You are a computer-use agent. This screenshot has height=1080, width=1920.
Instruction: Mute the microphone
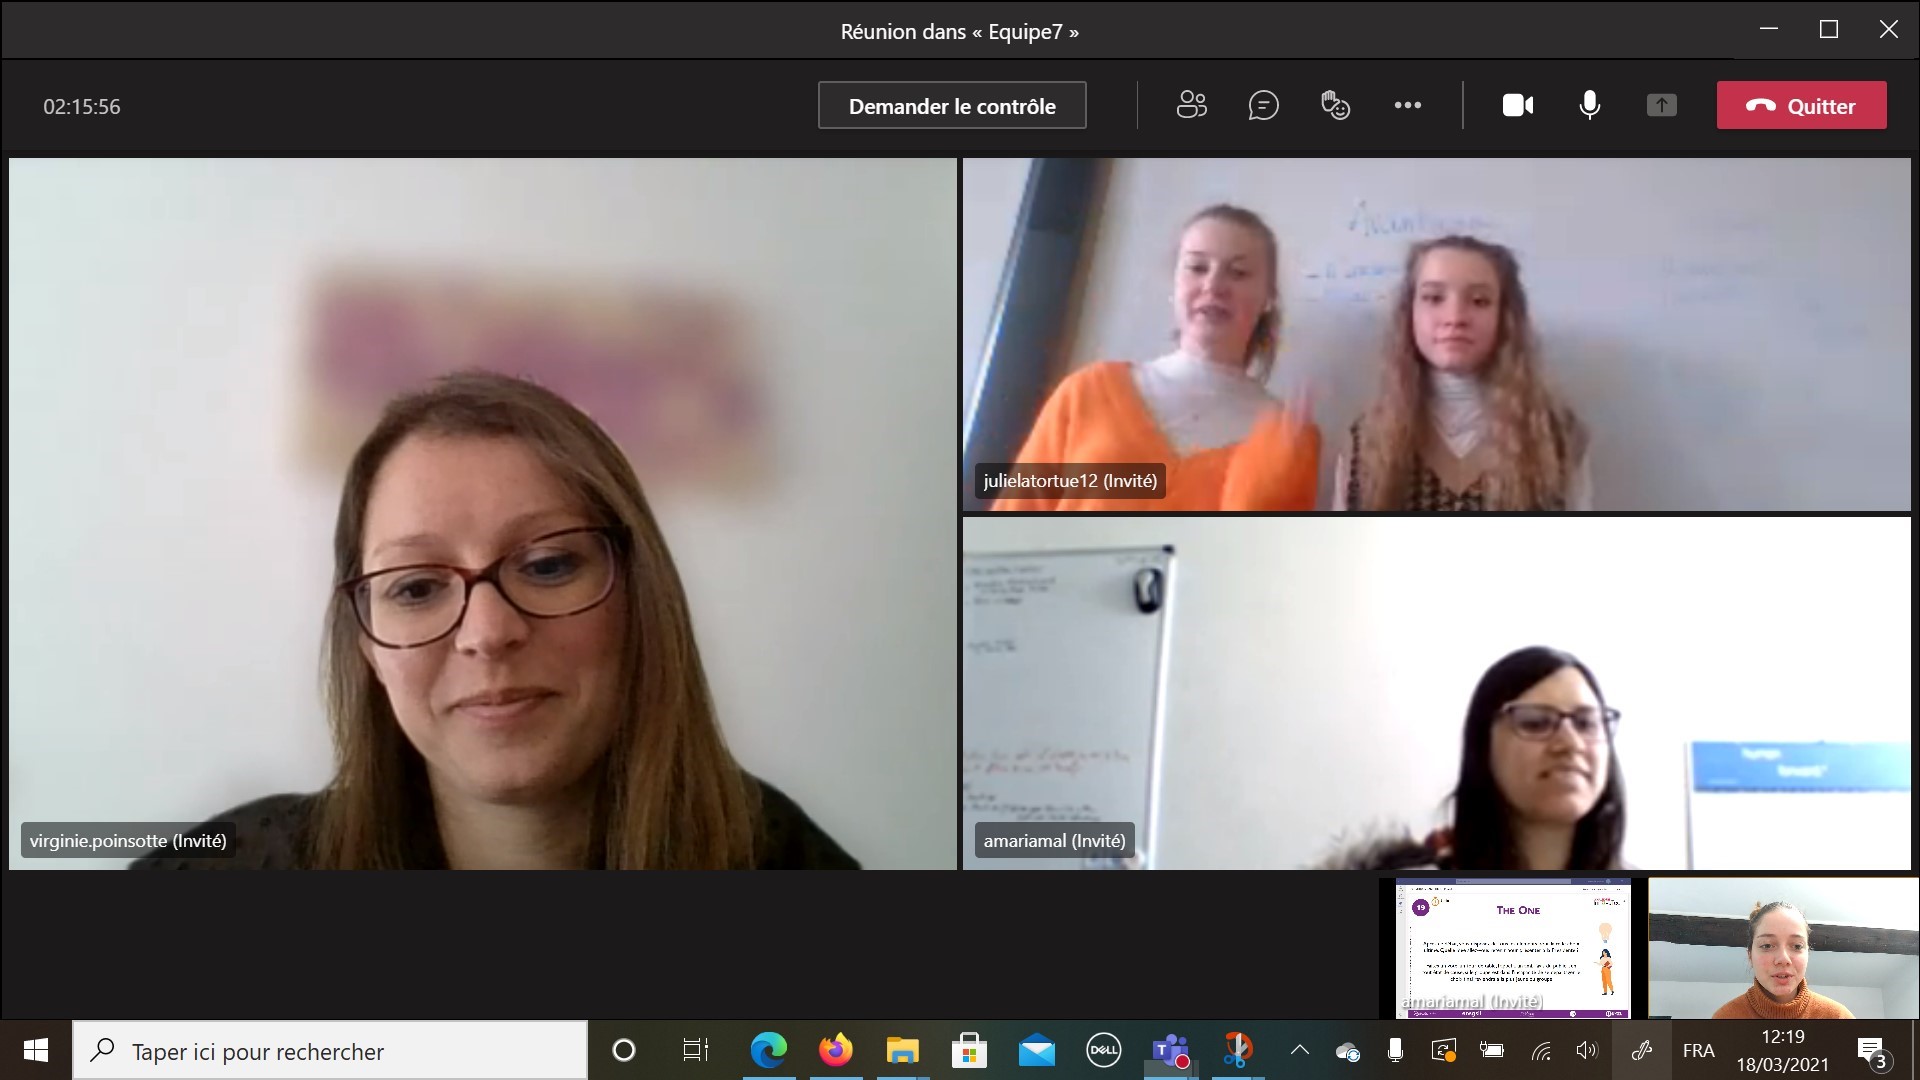1589,105
